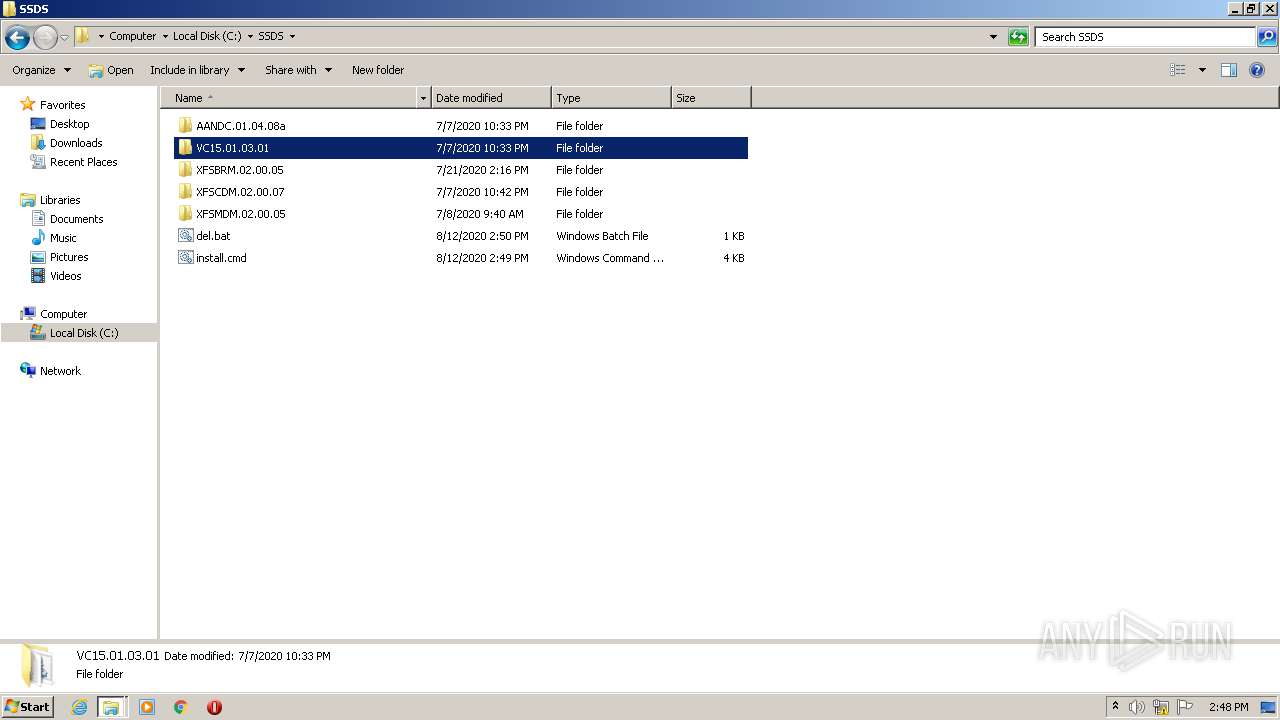Create a New folder
1280x720 pixels.
(x=378, y=70)
